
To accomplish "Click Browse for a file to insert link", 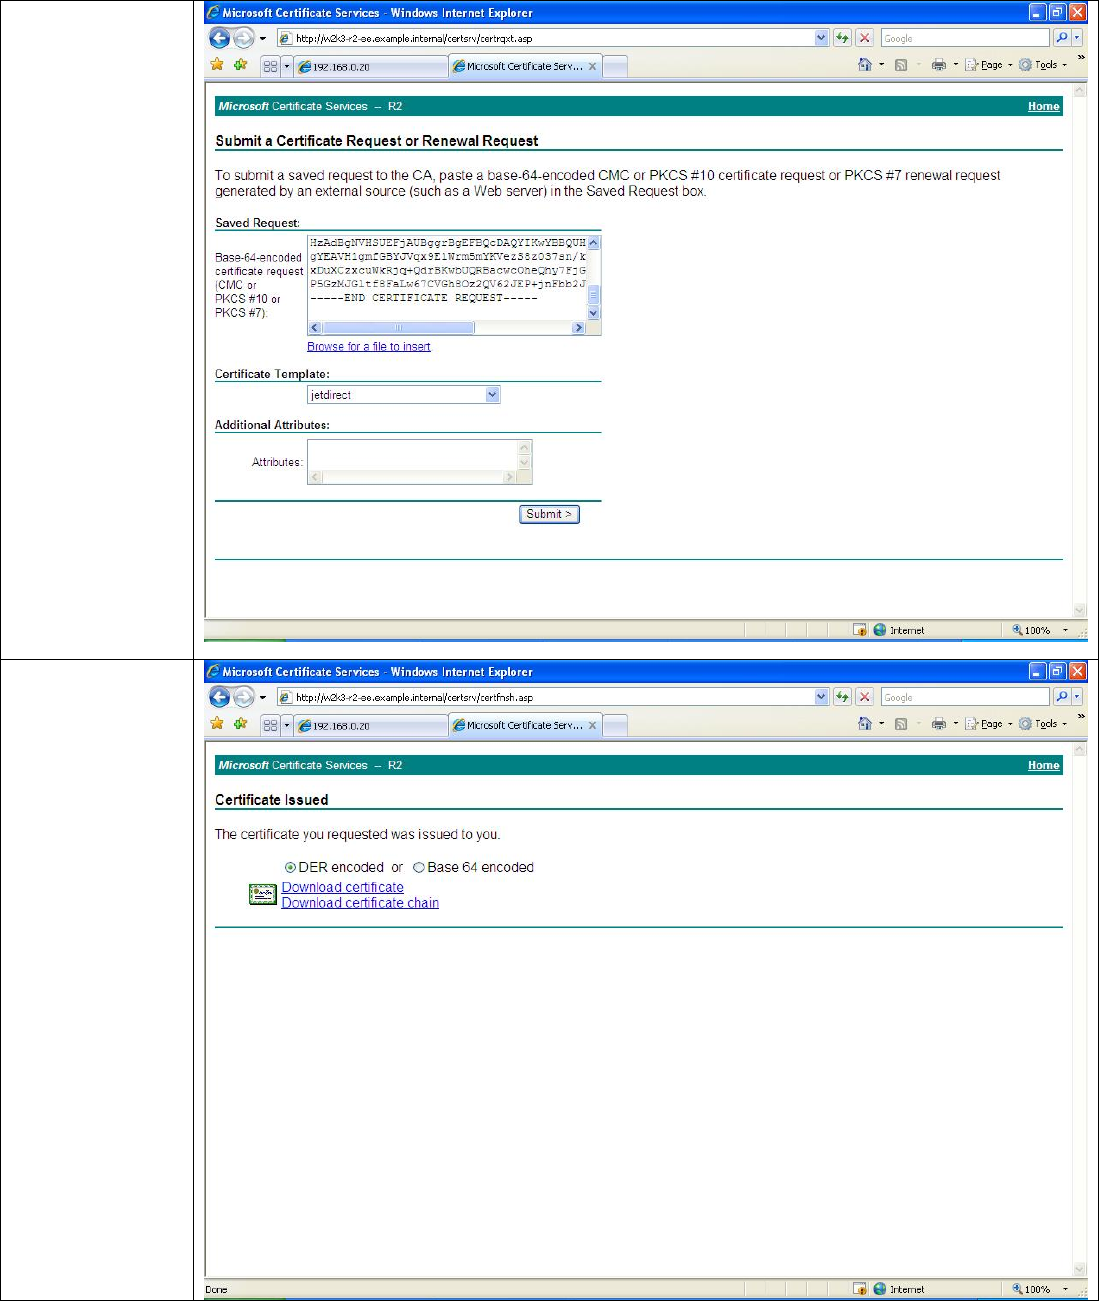I will coord(369,346).
